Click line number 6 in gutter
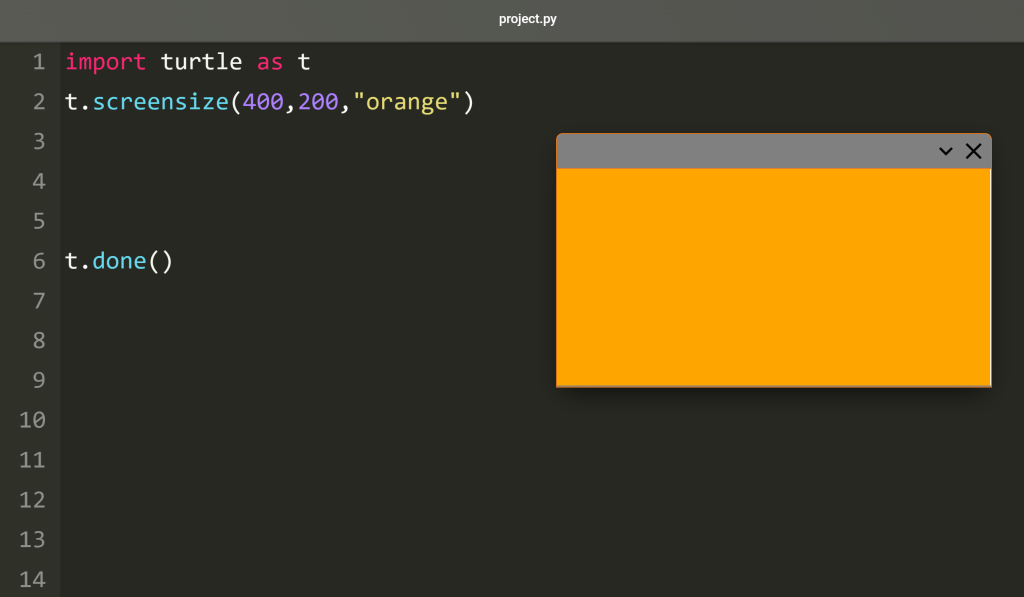The image size is (1024, 597). [39, 261]
